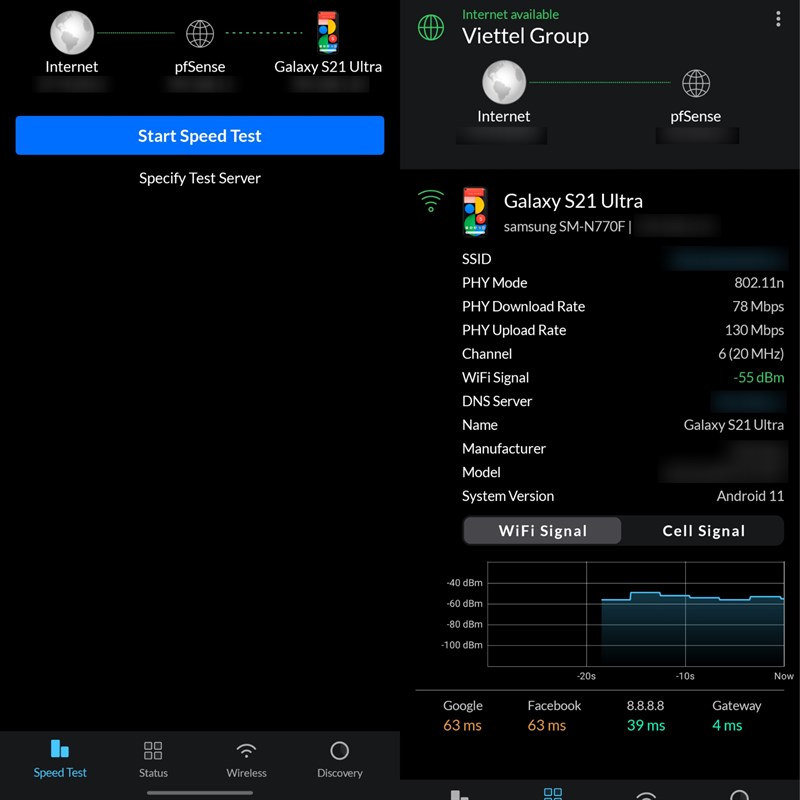Screen dimensions: 800x800
Task: Tap the pfSense icon under Viettel Group
Action: click(x=696, y=83)
